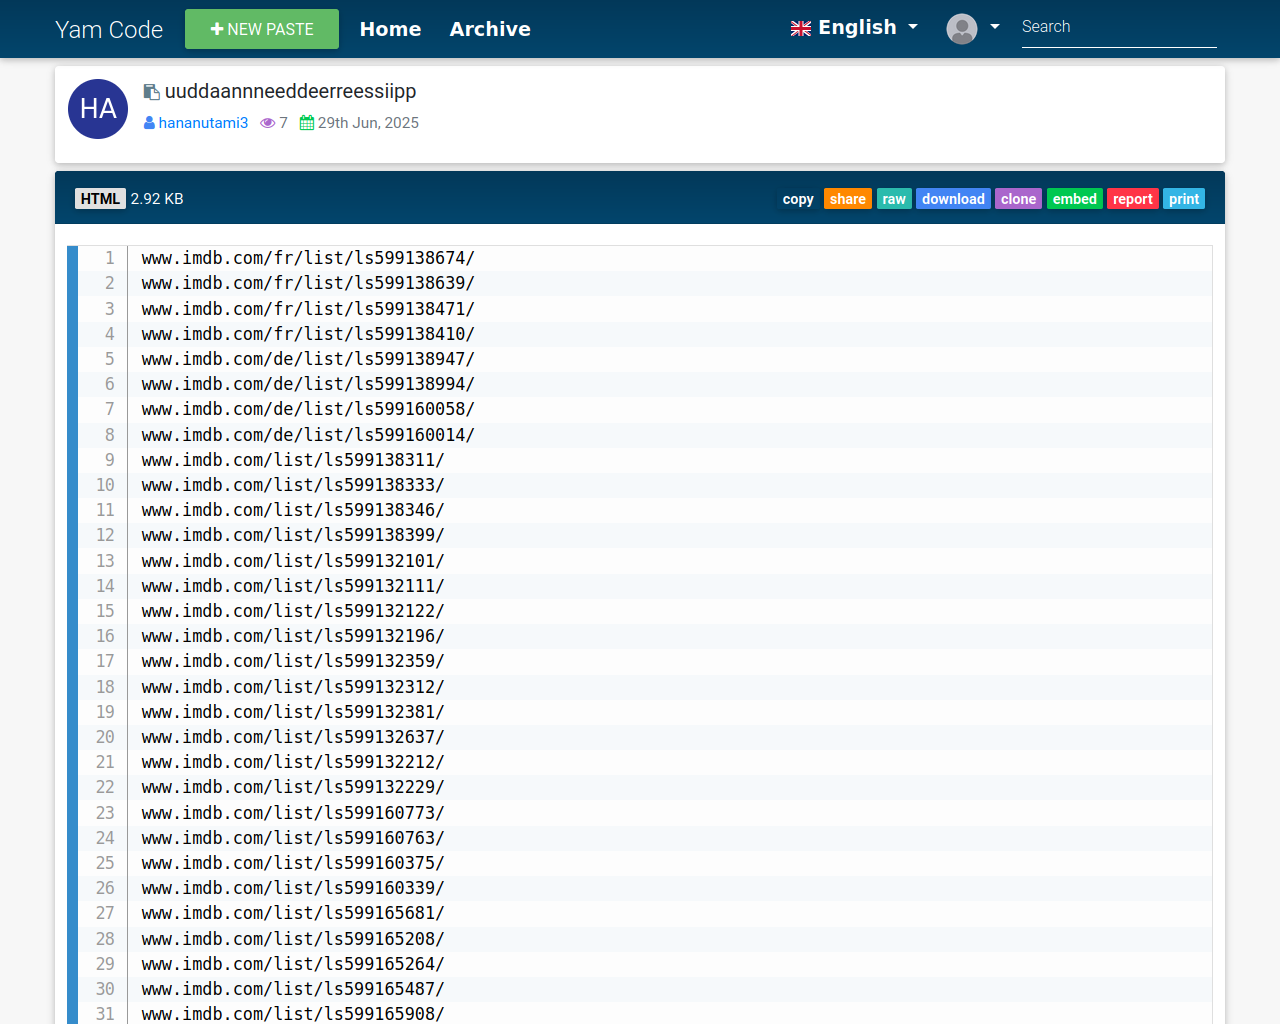
Task: Click the eye views icon
Action: [268, 123]
